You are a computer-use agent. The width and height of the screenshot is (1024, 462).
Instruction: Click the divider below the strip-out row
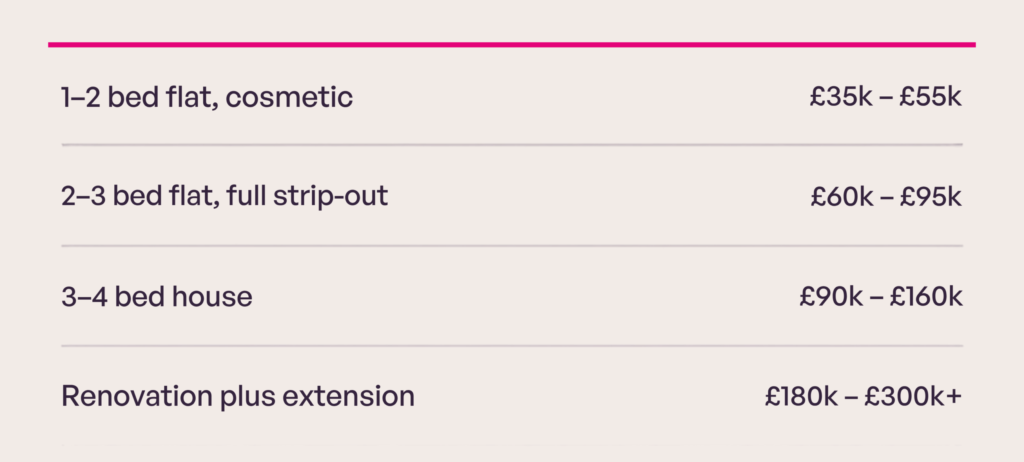point(512,246)
